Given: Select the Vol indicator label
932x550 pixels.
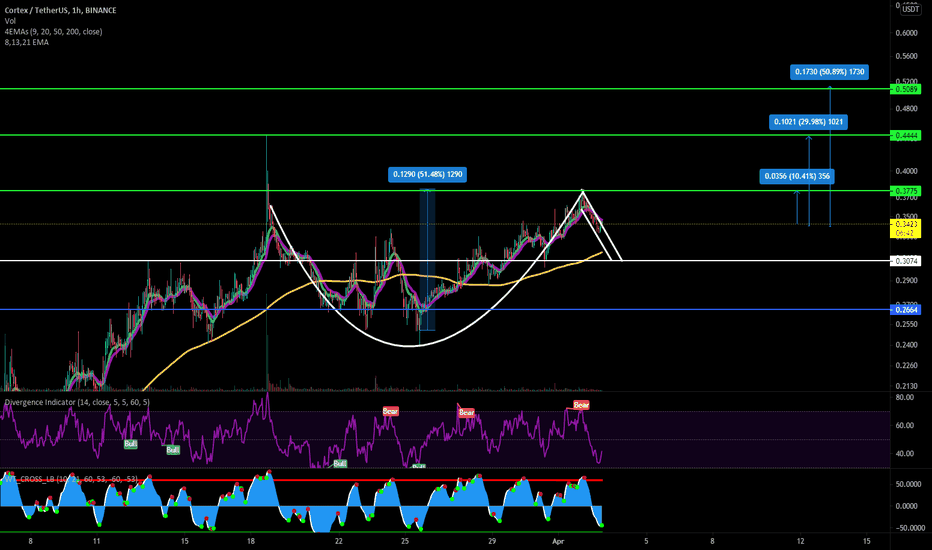Looking at the screenshot, I should pyautogui.click(x=10, y=21).
